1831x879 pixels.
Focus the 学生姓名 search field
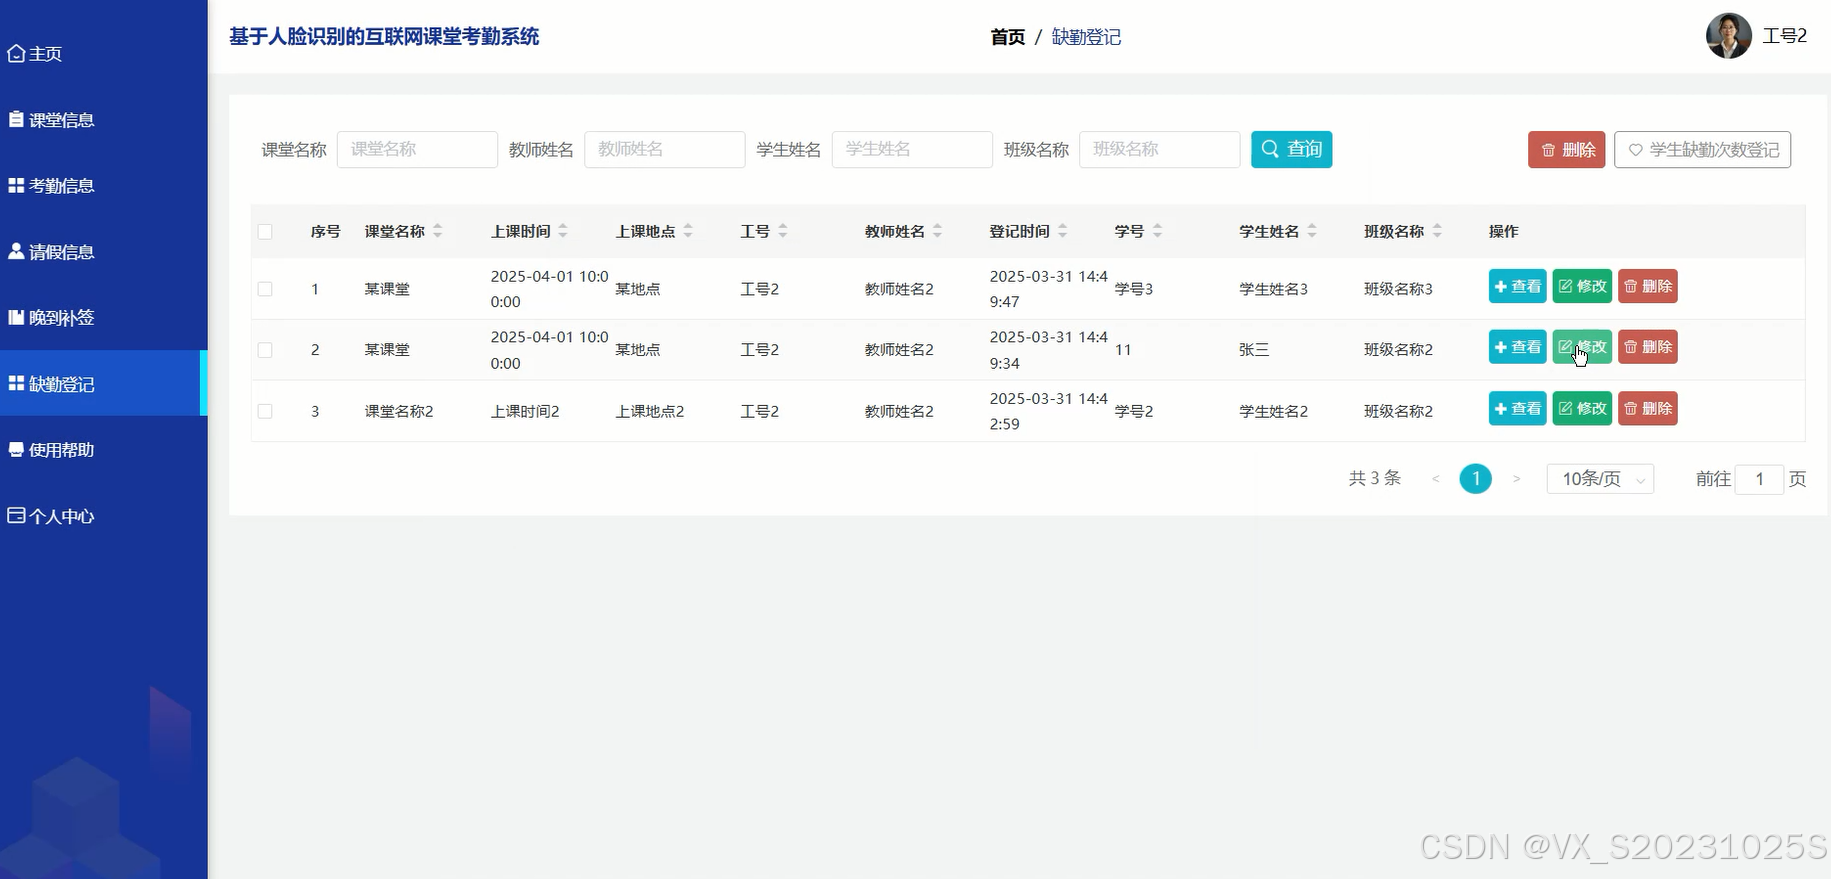click(912, 149)
